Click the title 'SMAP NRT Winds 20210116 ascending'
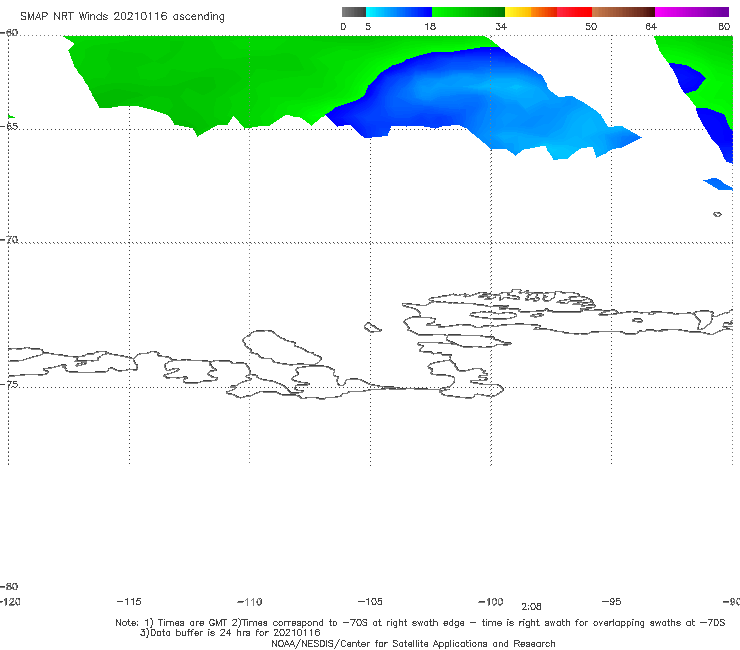 pos(122,16)
